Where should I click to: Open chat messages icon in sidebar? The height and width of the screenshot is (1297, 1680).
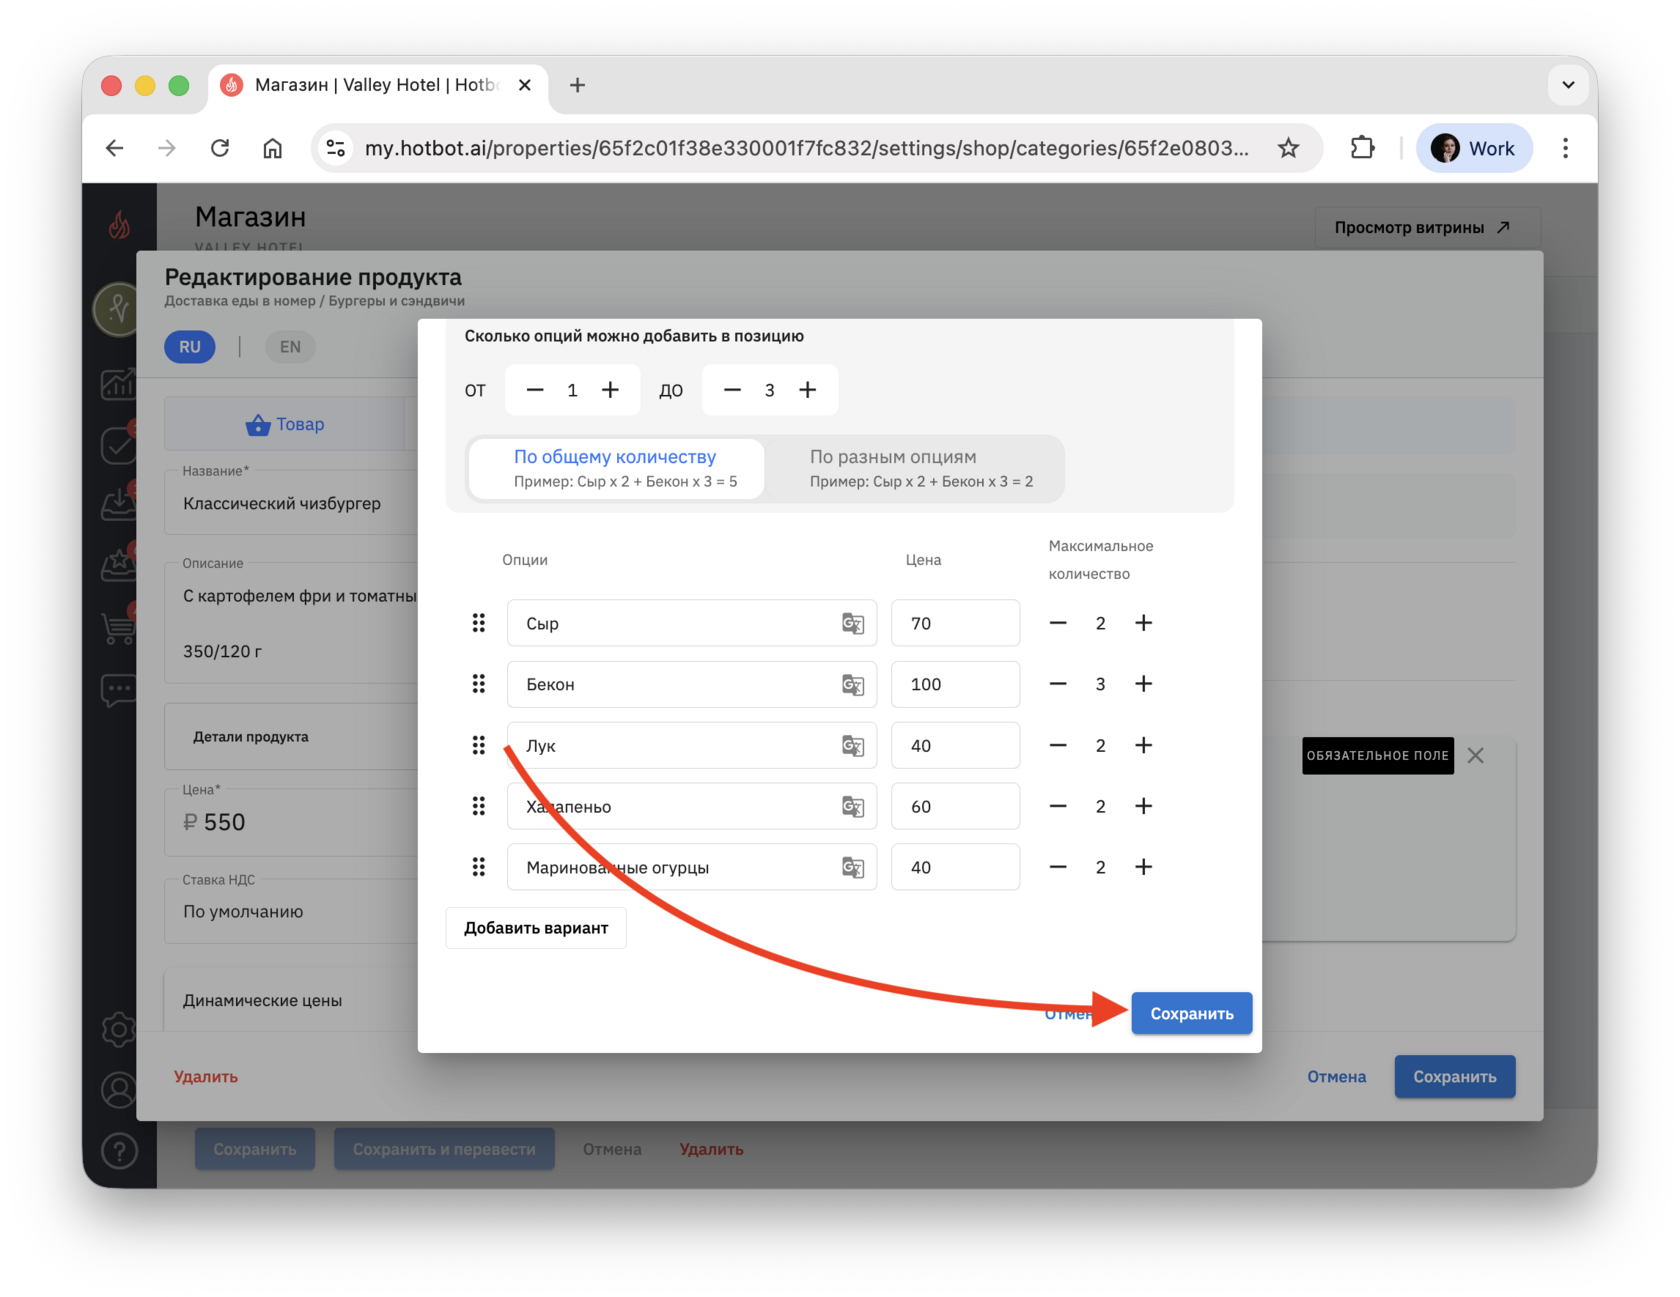pyautogui.click(x=119, y=689)
